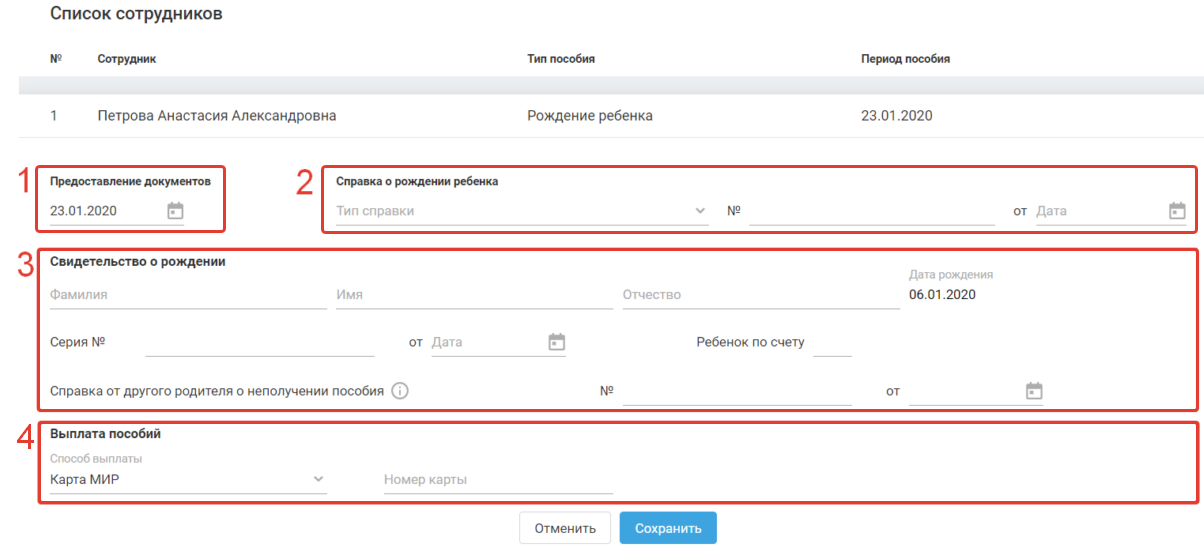Screen dimensions: 1204x550
Task: Click the Тип пособия column header
Action: (561, 59)
